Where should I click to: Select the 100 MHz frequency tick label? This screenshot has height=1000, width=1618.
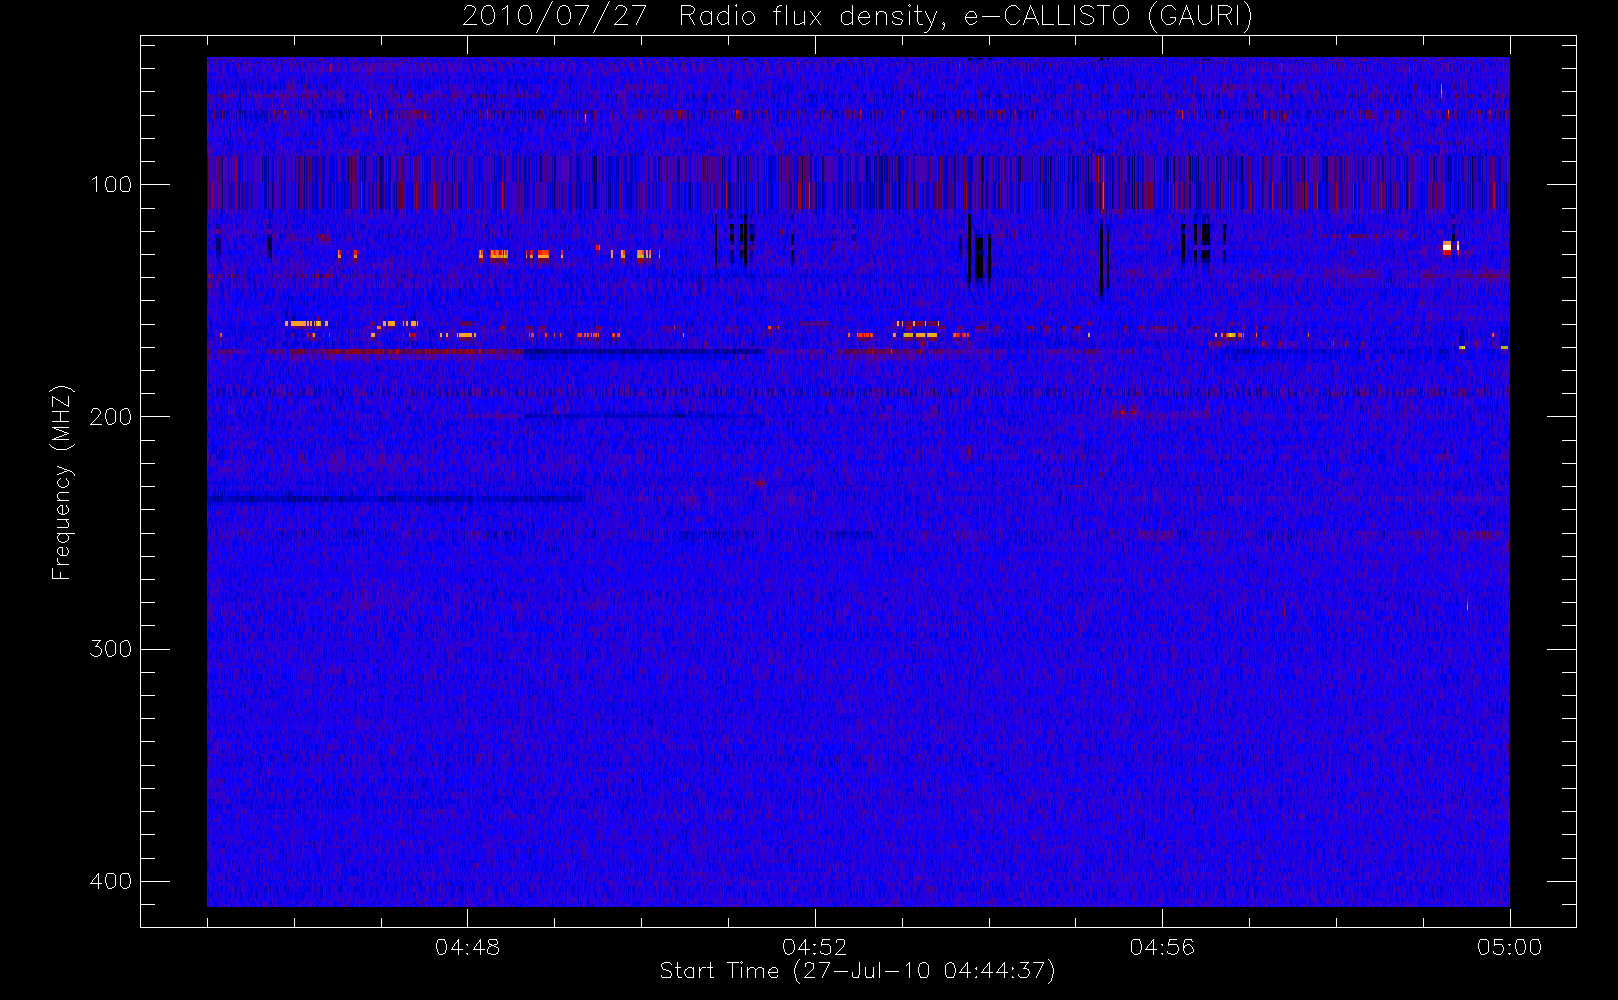click(110, 184)
